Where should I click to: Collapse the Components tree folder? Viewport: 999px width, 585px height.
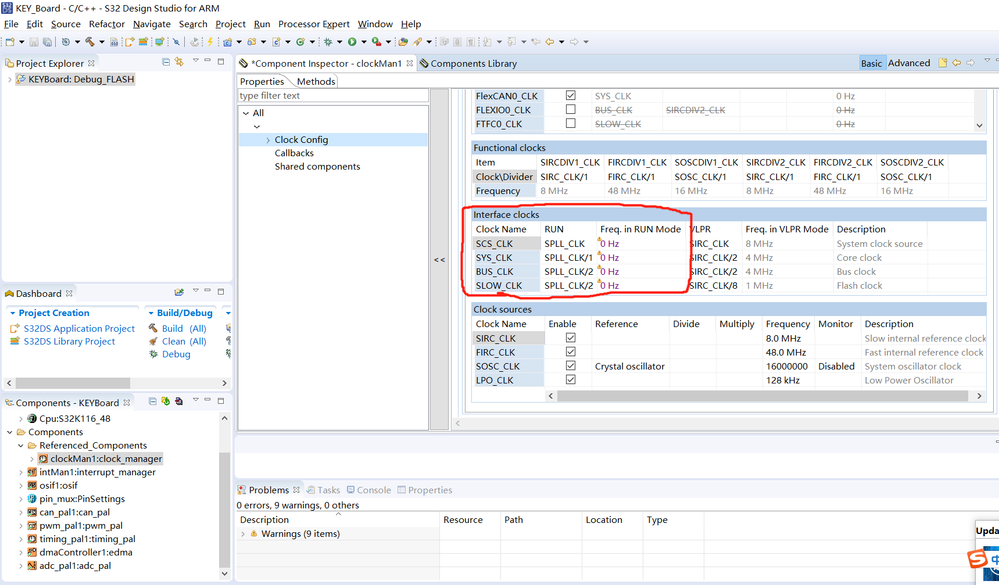[x=10, y=432]
